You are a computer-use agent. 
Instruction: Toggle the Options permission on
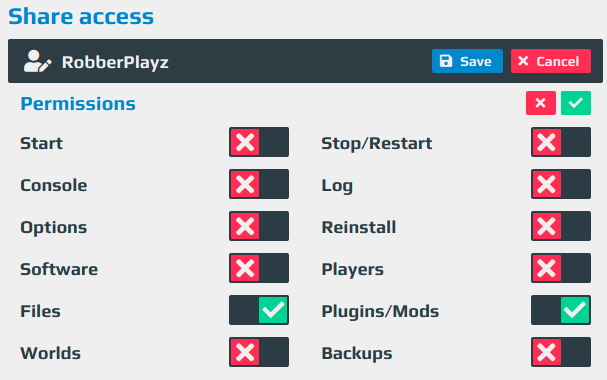pyautogui.click(x=259, y=226)
